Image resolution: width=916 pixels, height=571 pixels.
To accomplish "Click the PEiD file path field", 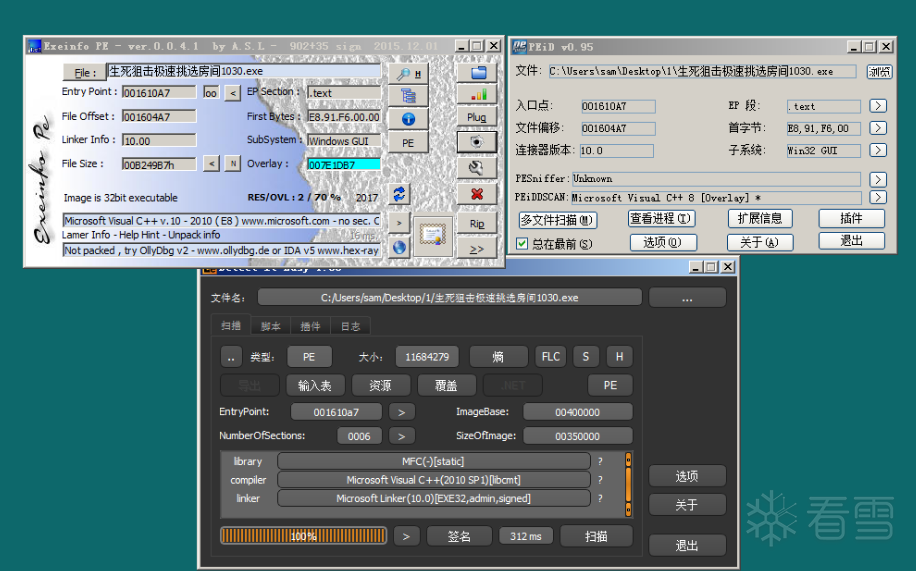I will tap(702, 71).
